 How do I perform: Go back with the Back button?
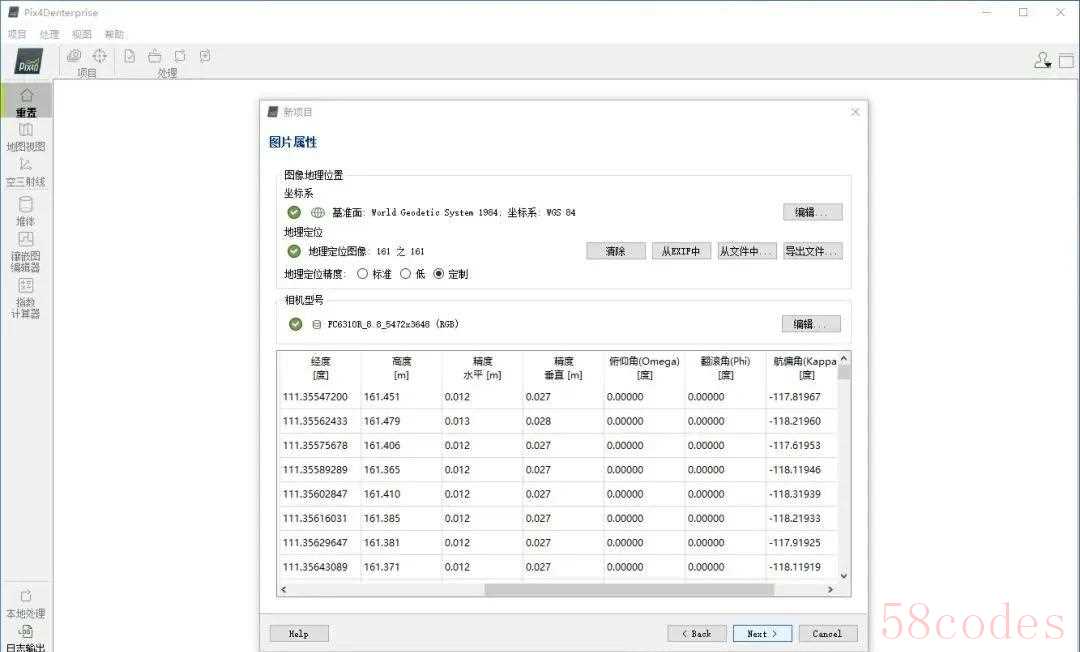pos(696,633)
